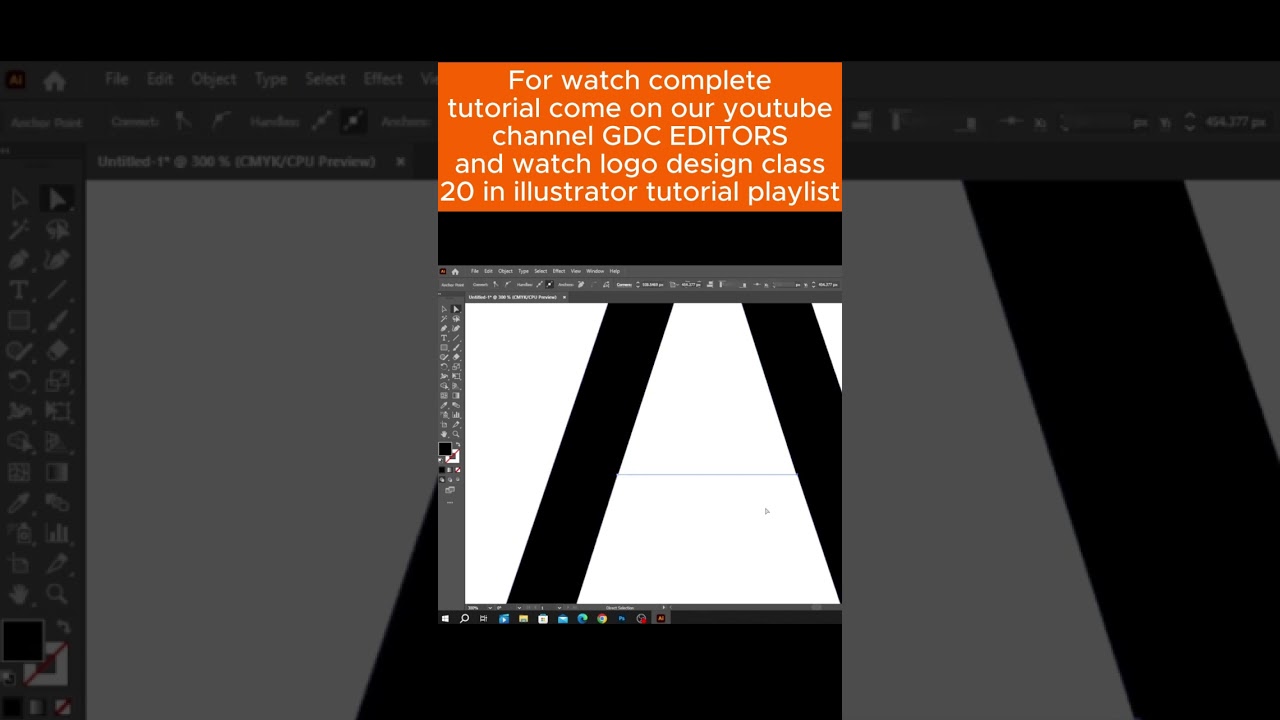Image resolution: width=1280 pixels, height=720 pixels.
Task: Select the Zoom tool
Action: pyautogui.click(x=456, y=434)
